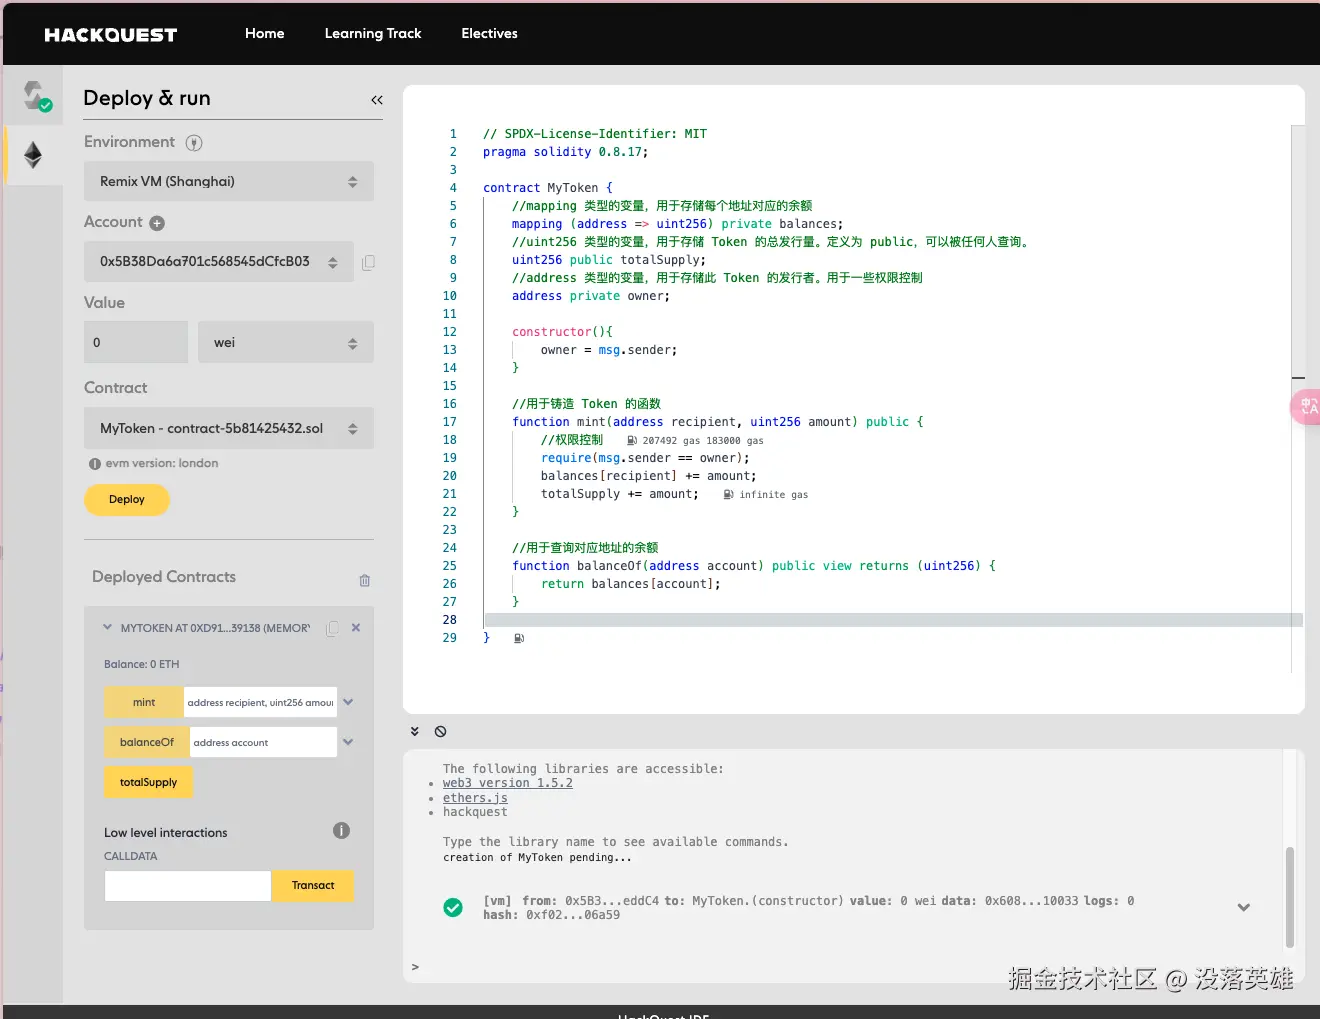Click the 'contract MyToken {' line
This screenshot has width=1320, height=1019.
(x=548, y=188)
